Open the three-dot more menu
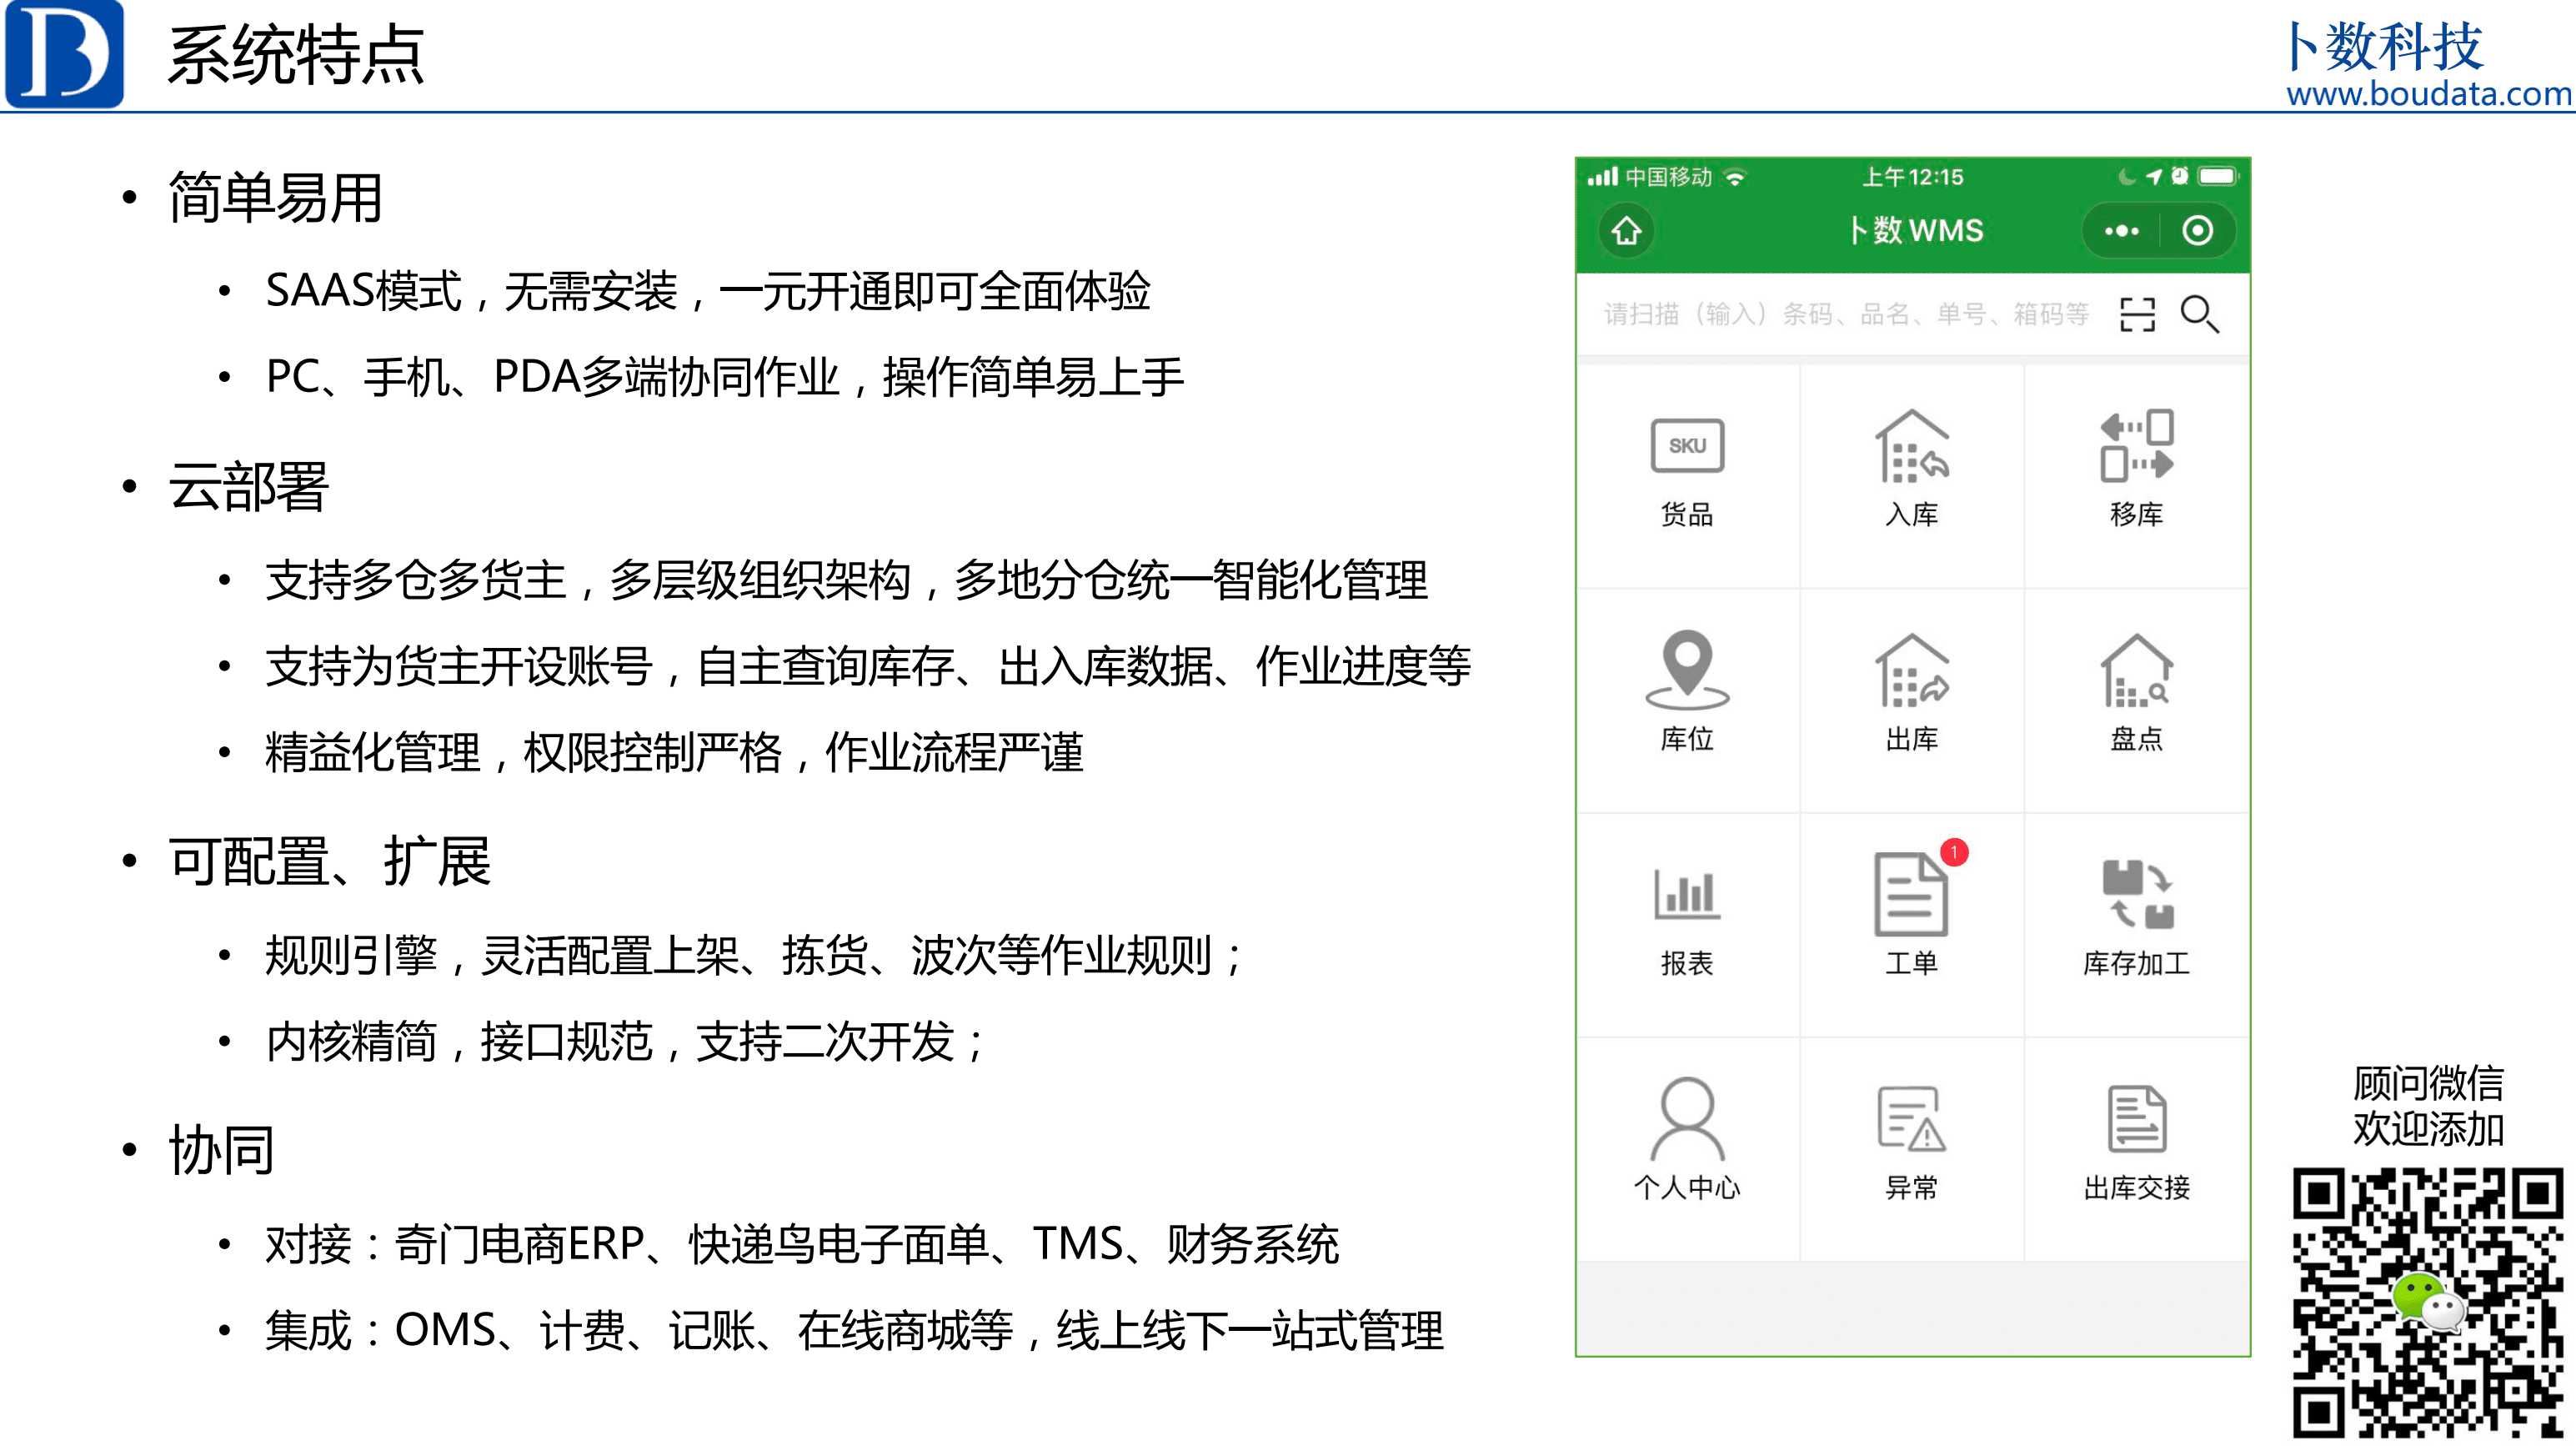Viewport: 2576px width, 1446px height. [2120, 231]
